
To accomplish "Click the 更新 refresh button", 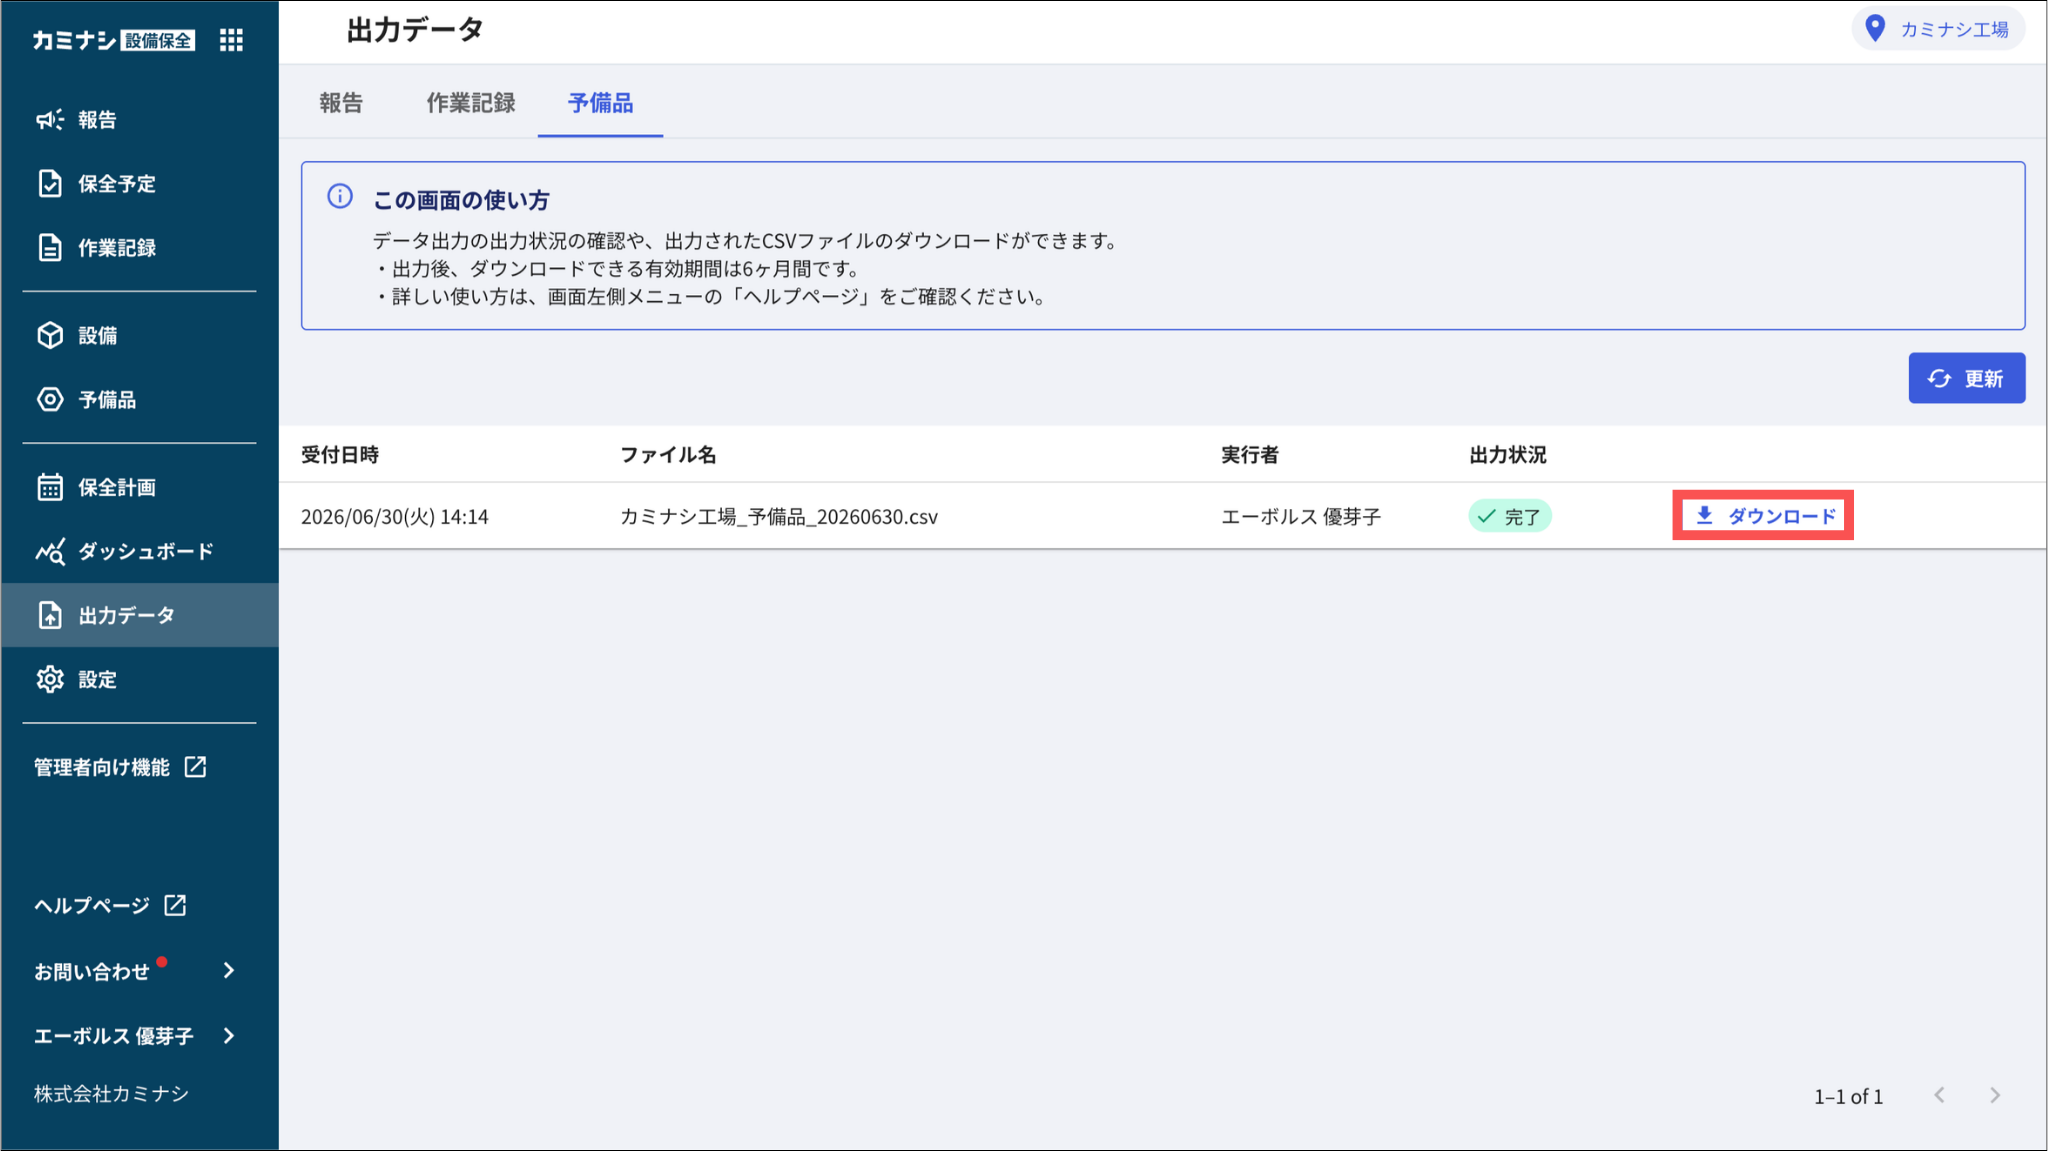I will pyautogui.click(x=1966, y=378).
